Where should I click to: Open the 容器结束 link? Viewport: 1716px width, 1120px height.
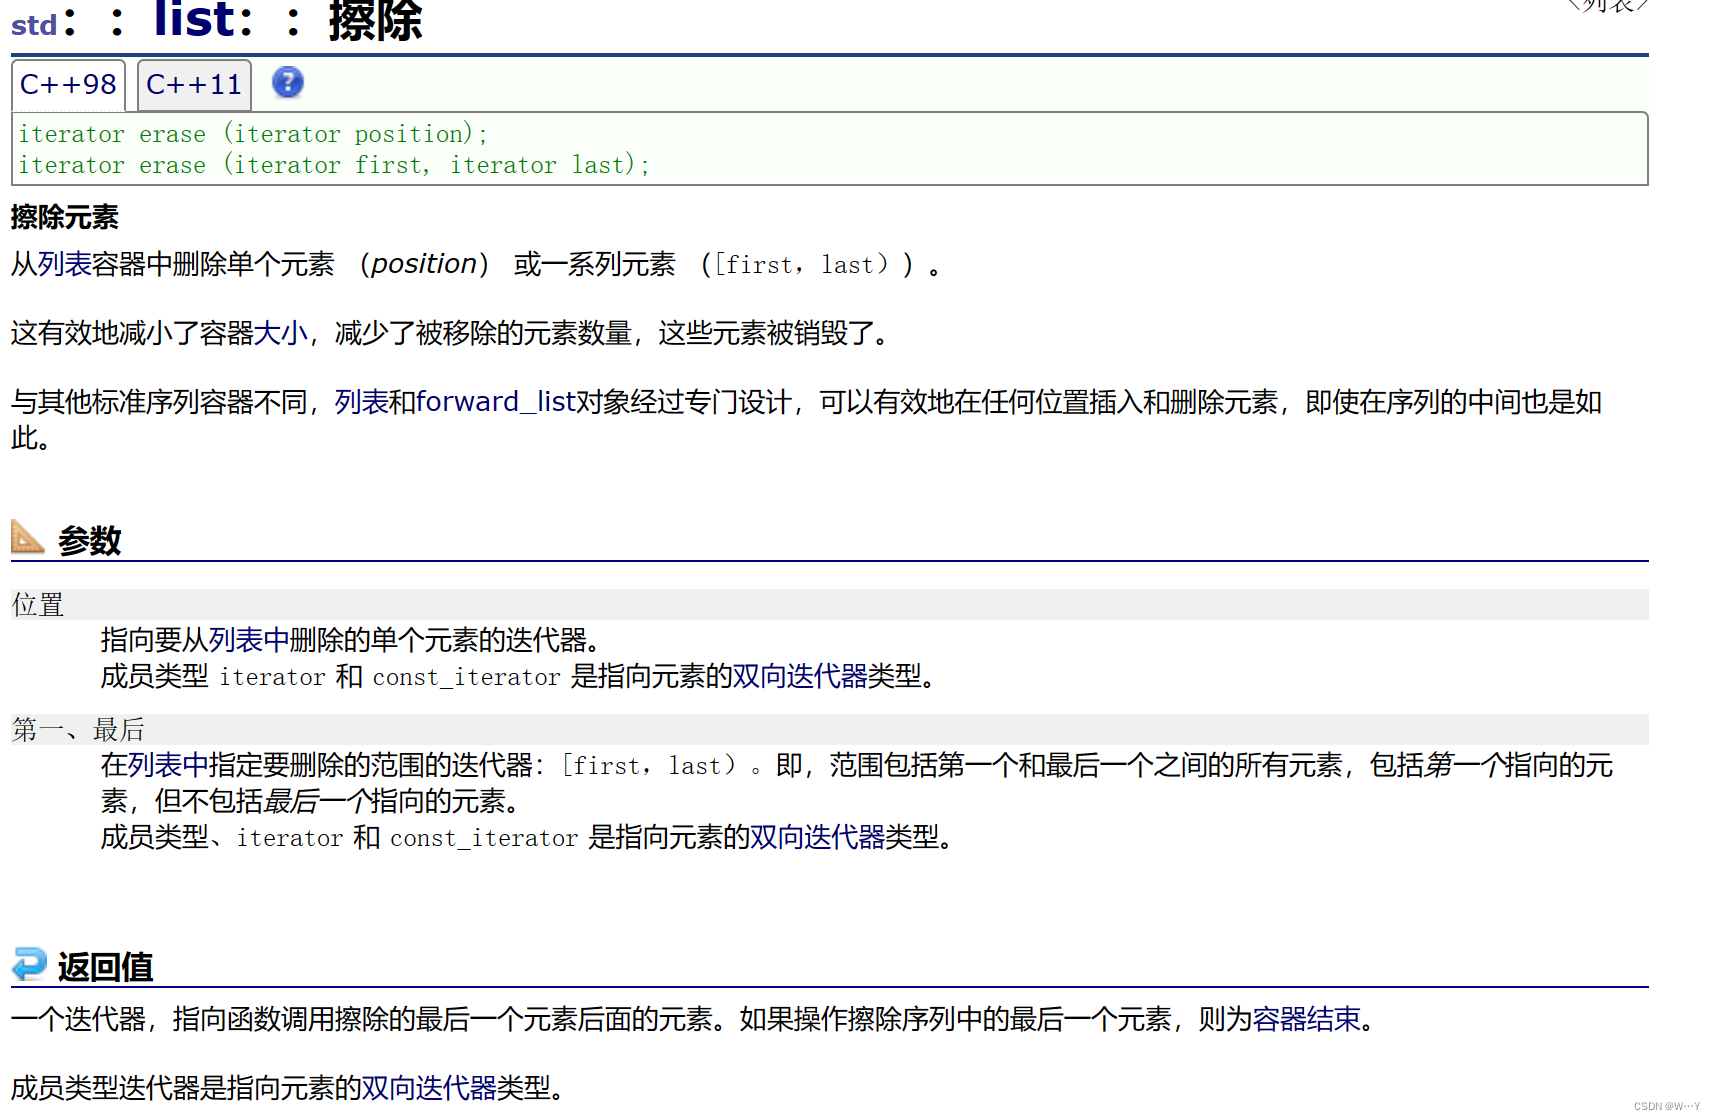click(1307, 1019)
